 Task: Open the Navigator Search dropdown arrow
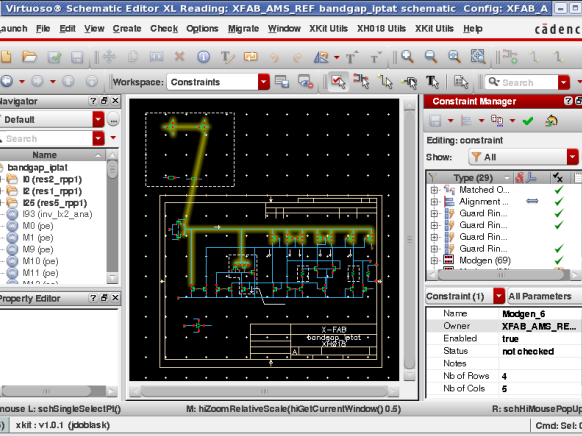tap(98, 138)
